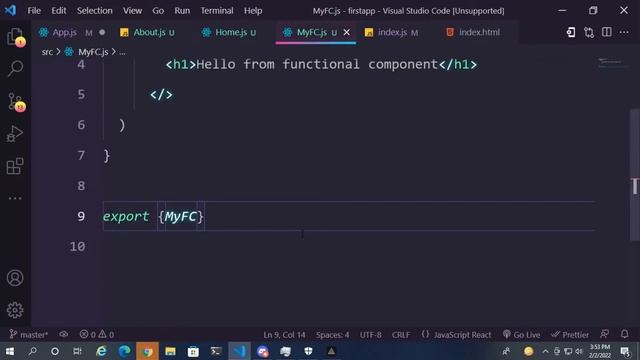Screen dimensions: 640x360
Task: Open the Run and Debug view
Action: pos(15,134)
